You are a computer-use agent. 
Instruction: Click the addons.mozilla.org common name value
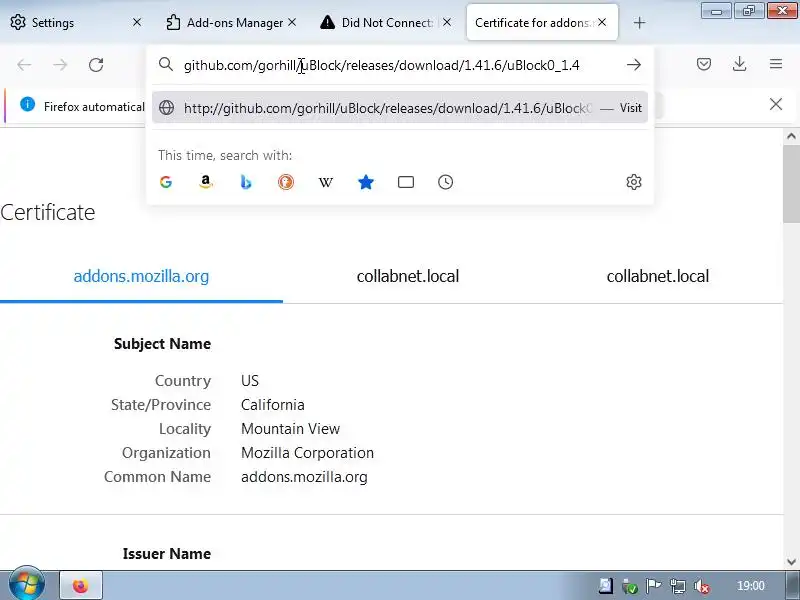[304, 477]
